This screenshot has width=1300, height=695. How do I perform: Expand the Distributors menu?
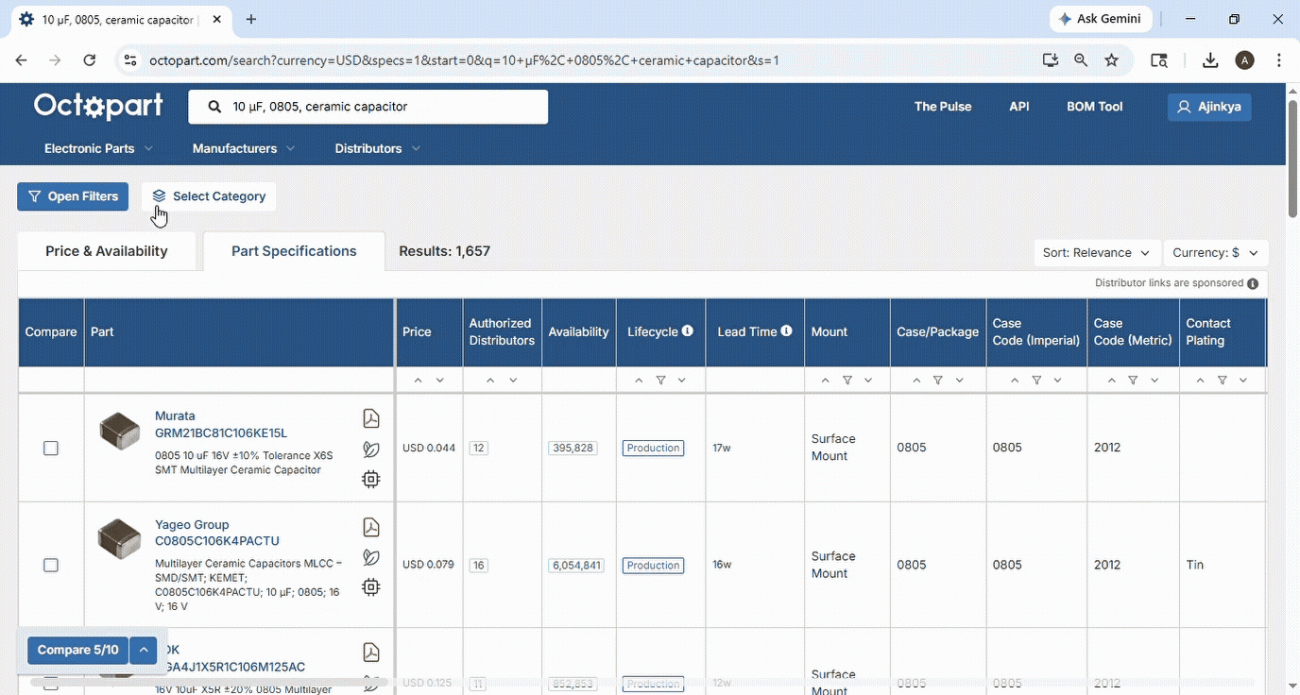(x=377, y=149)
